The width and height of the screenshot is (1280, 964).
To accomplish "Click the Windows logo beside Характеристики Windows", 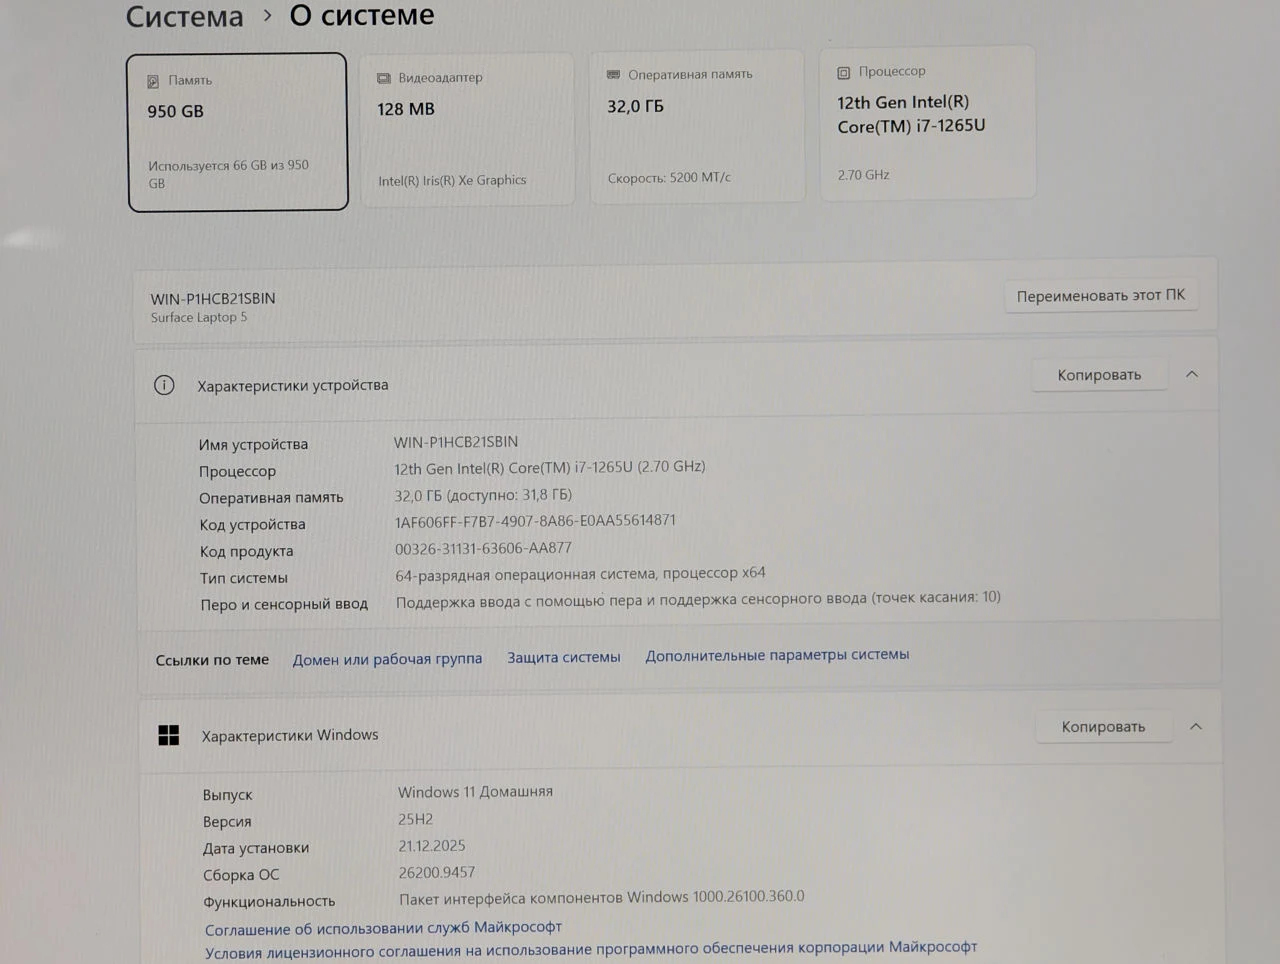I will click(169, 736).
